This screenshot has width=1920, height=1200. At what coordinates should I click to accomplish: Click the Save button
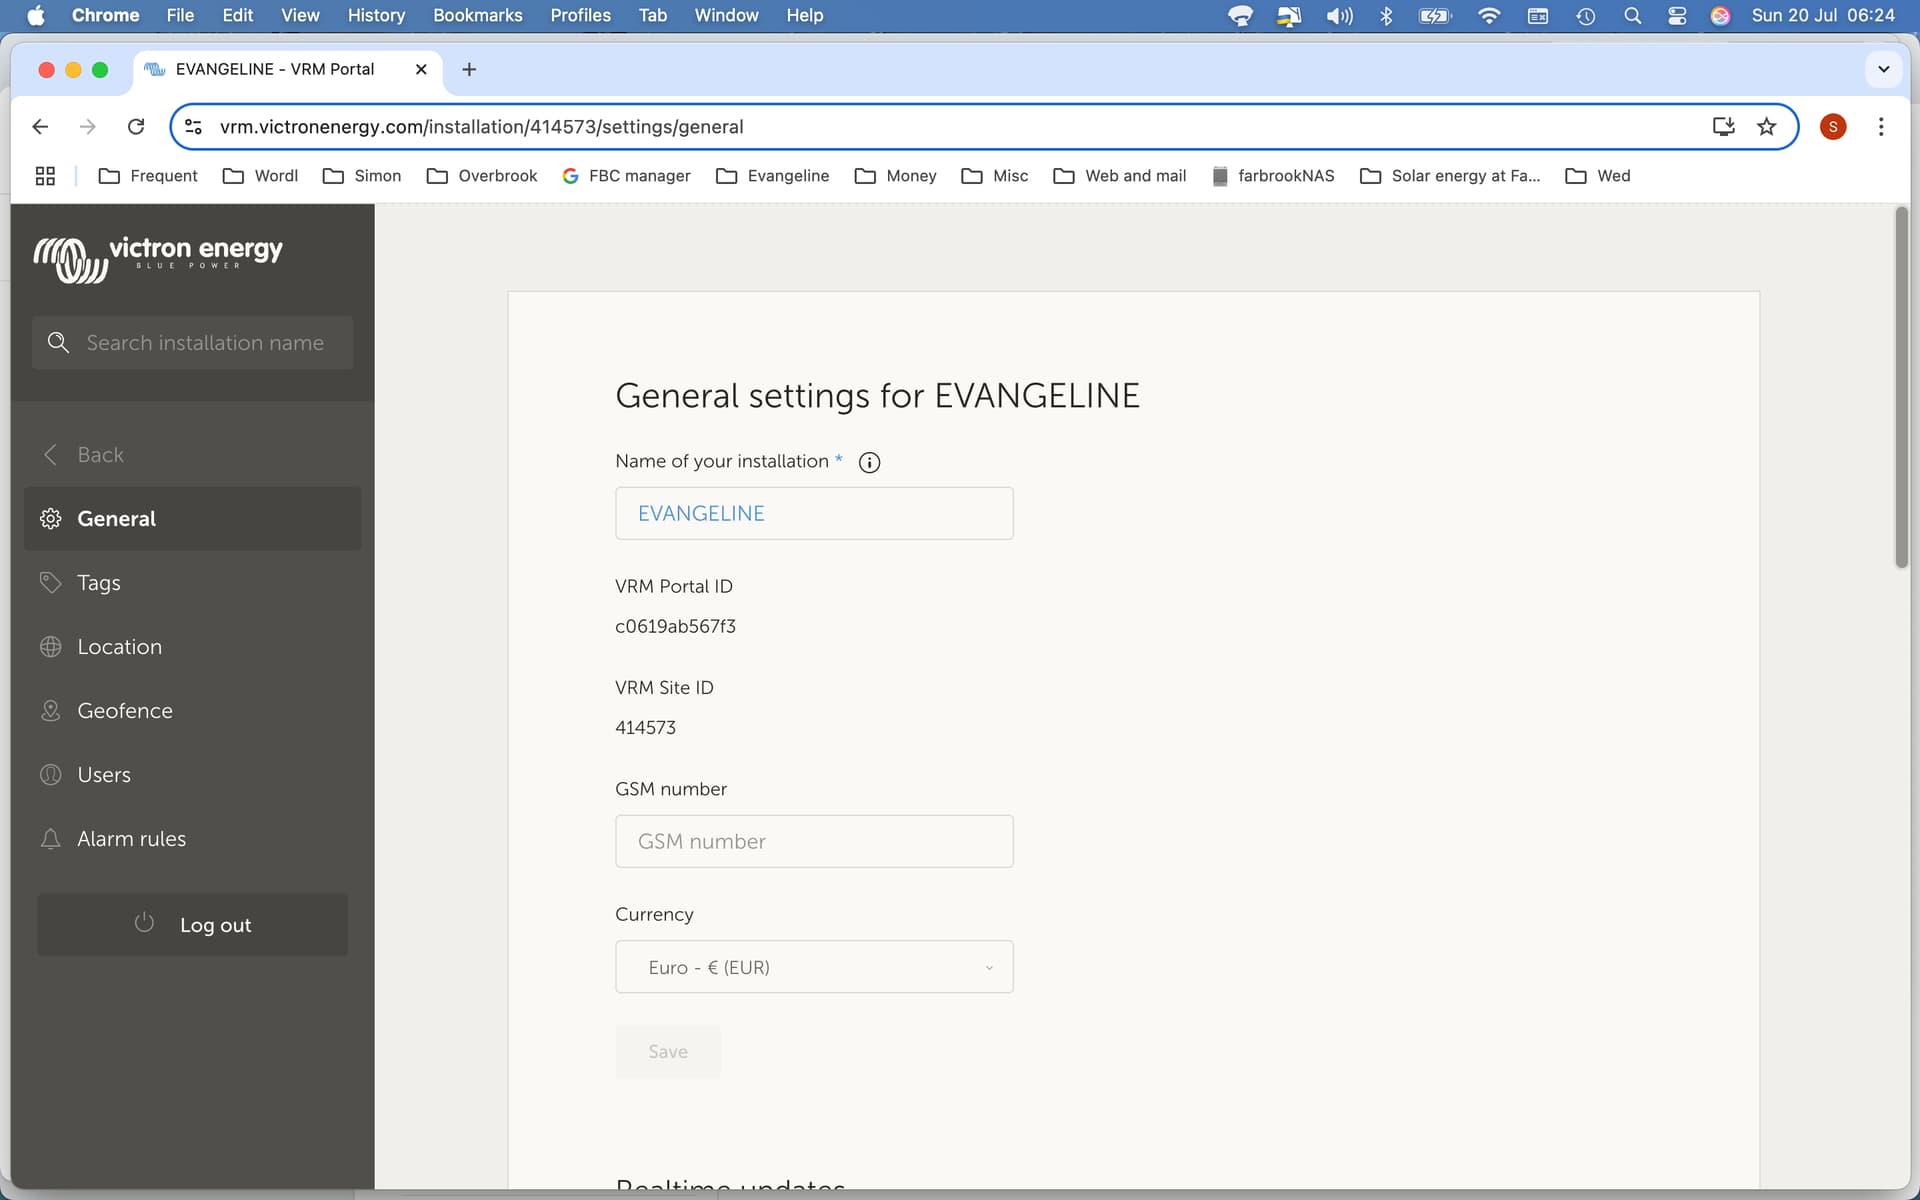pyautogui.click(x=667, y=1052)
